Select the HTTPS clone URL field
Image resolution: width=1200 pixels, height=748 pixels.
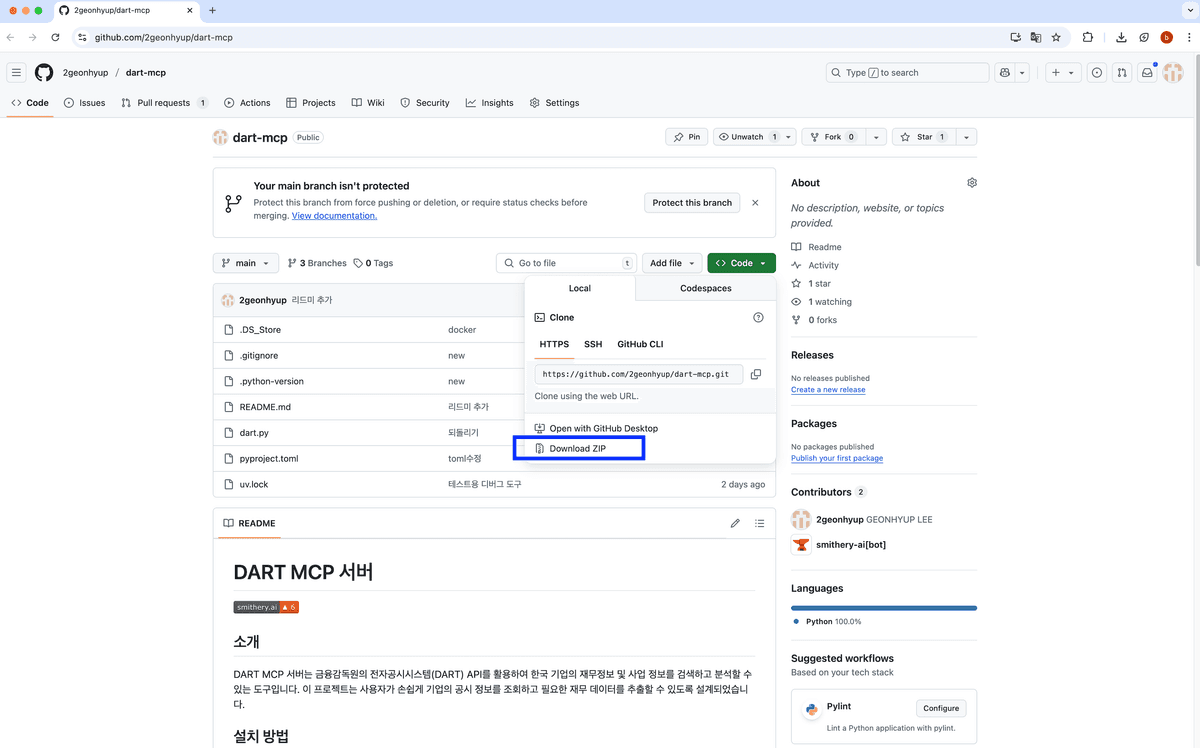[x=638, y=374]
